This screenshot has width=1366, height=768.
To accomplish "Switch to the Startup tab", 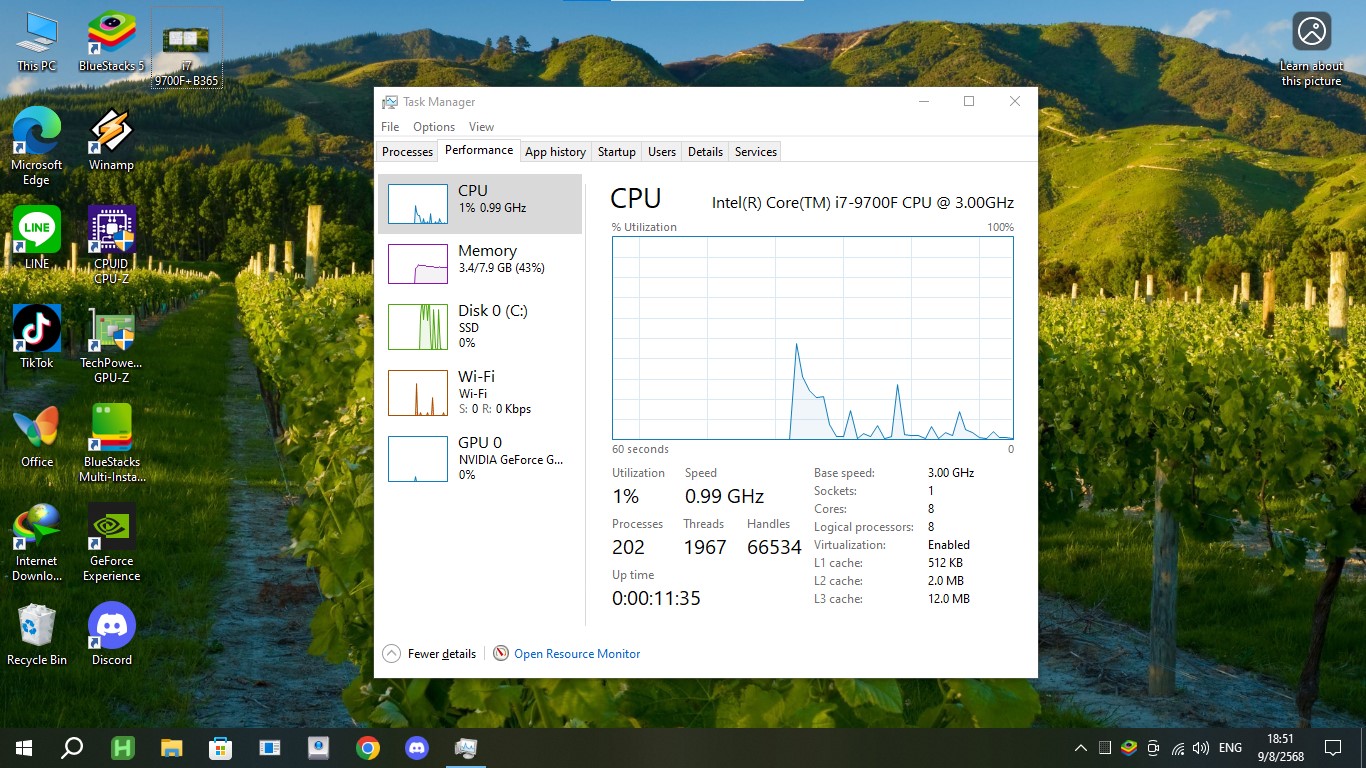I will click(616, 152).
